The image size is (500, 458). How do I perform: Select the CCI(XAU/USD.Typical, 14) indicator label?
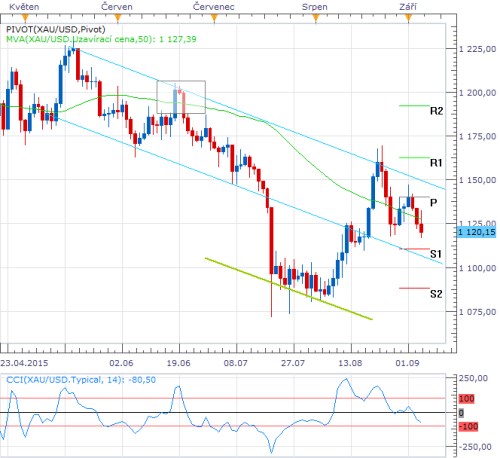click(81, 380)
